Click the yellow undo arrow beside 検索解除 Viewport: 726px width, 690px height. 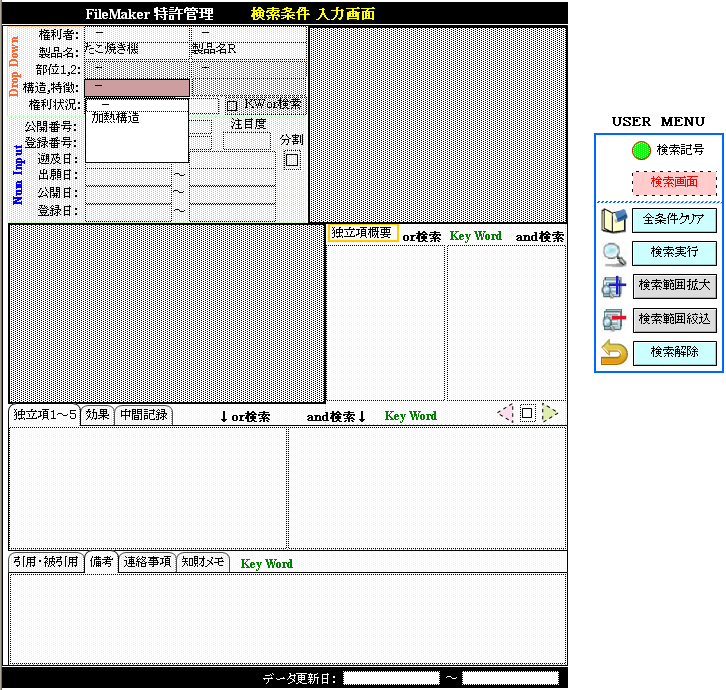coord(614,353)
